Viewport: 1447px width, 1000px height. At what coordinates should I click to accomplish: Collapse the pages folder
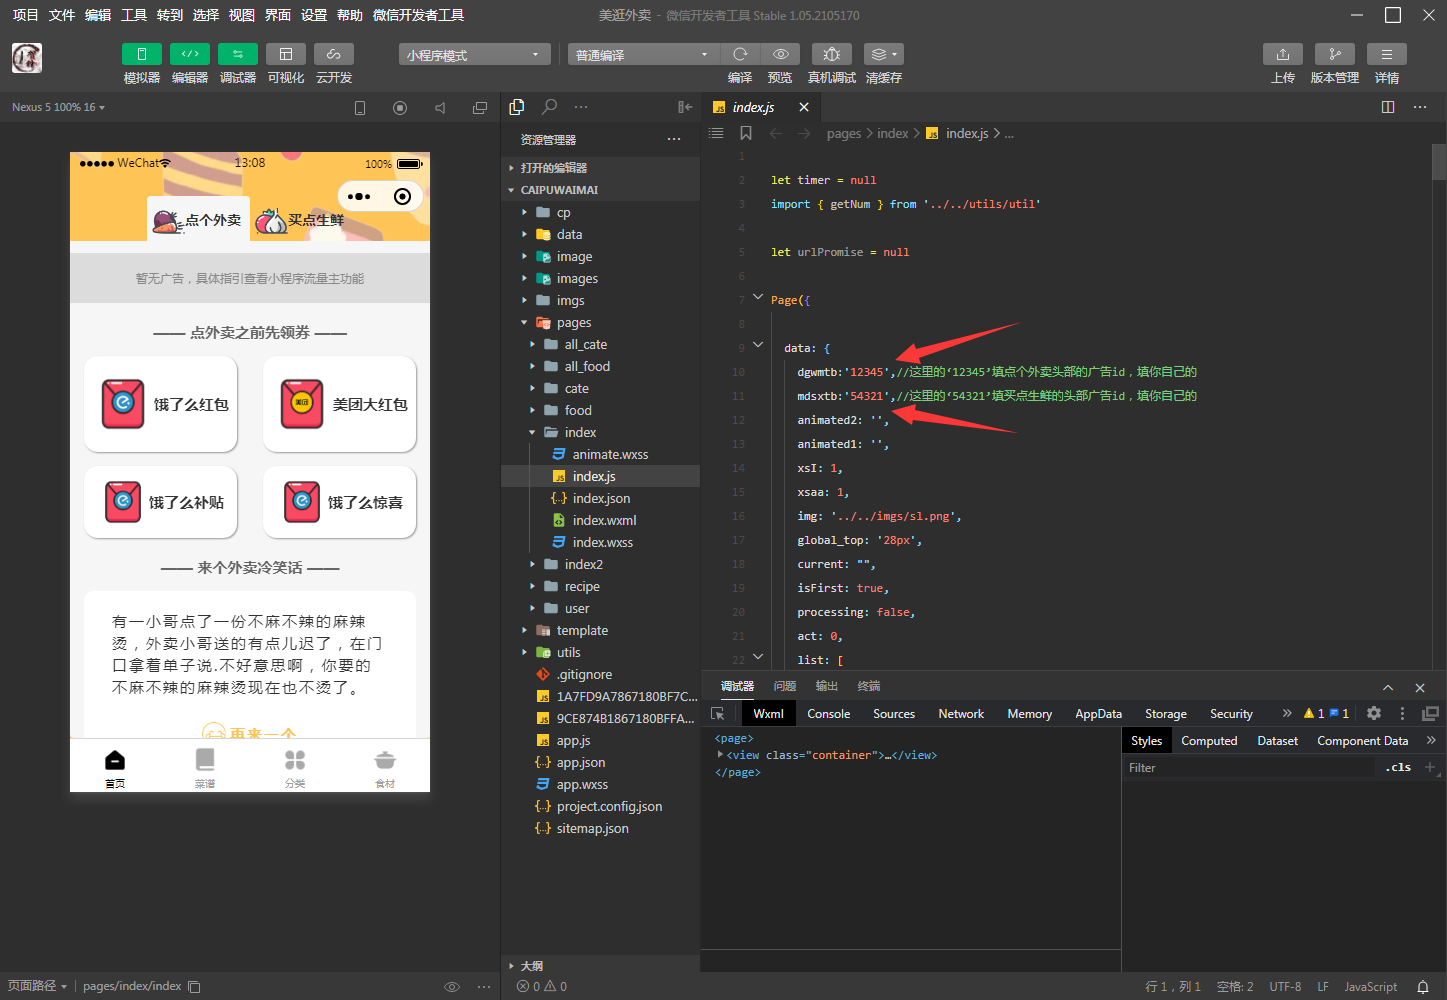(600, 322)
